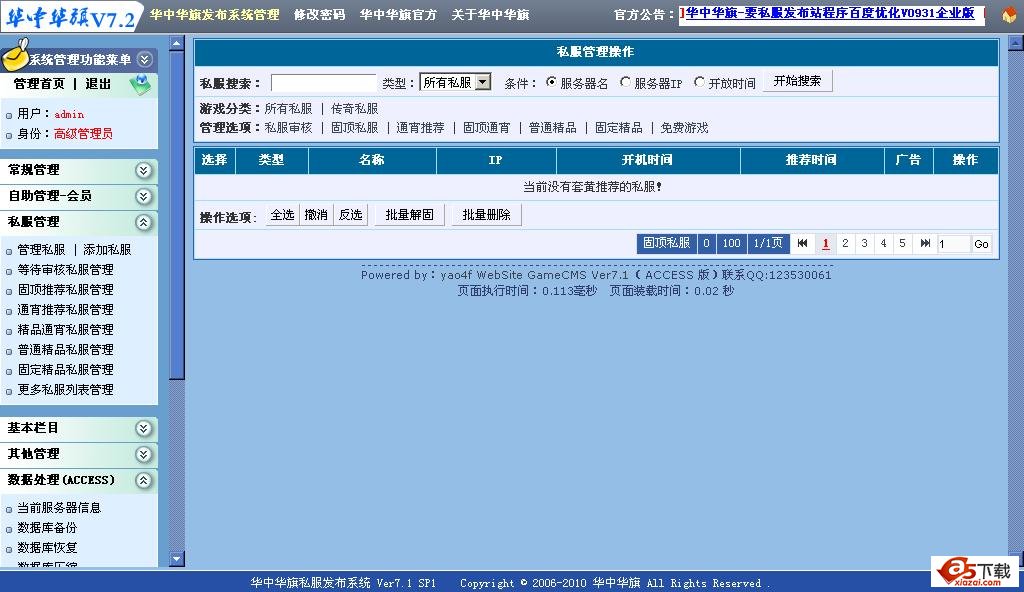Open 当前服务器信息 in sidebar

59,508
